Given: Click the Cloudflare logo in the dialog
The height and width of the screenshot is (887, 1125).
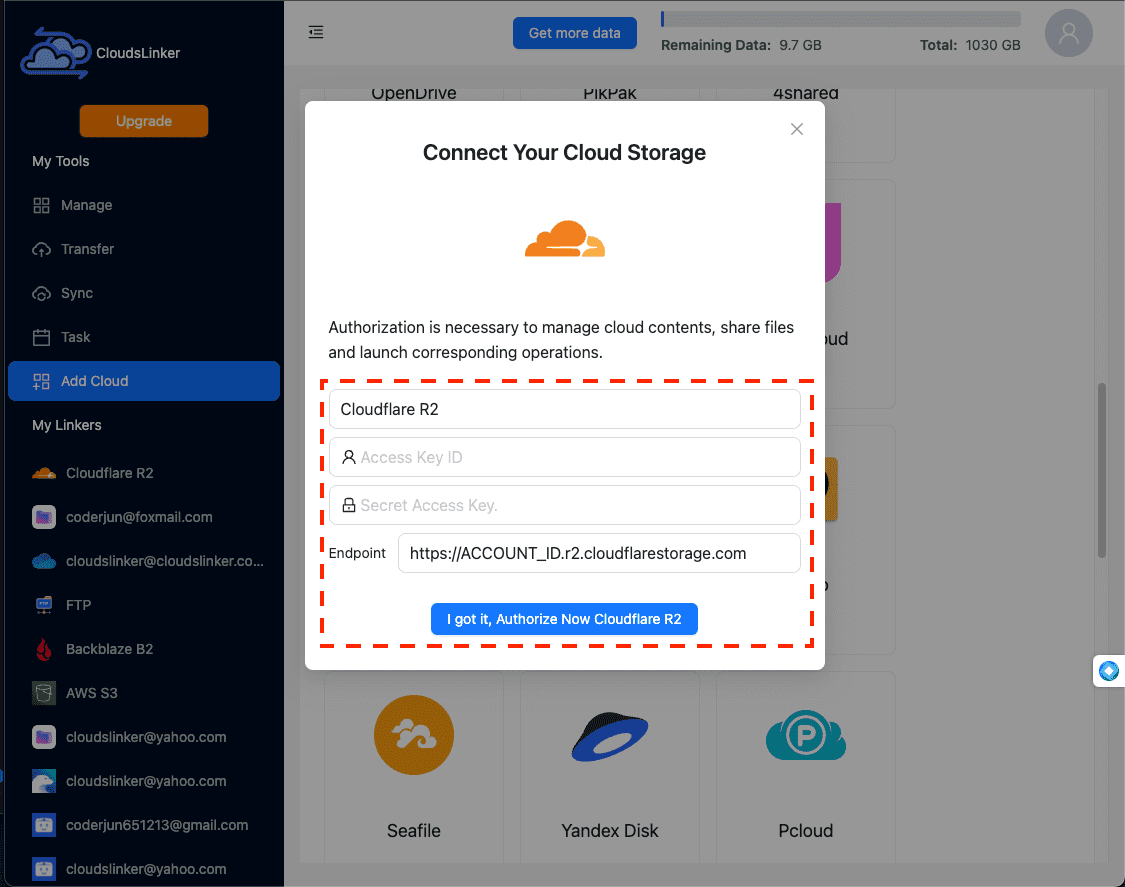Looking at the screenshot, I should [565, 239].
